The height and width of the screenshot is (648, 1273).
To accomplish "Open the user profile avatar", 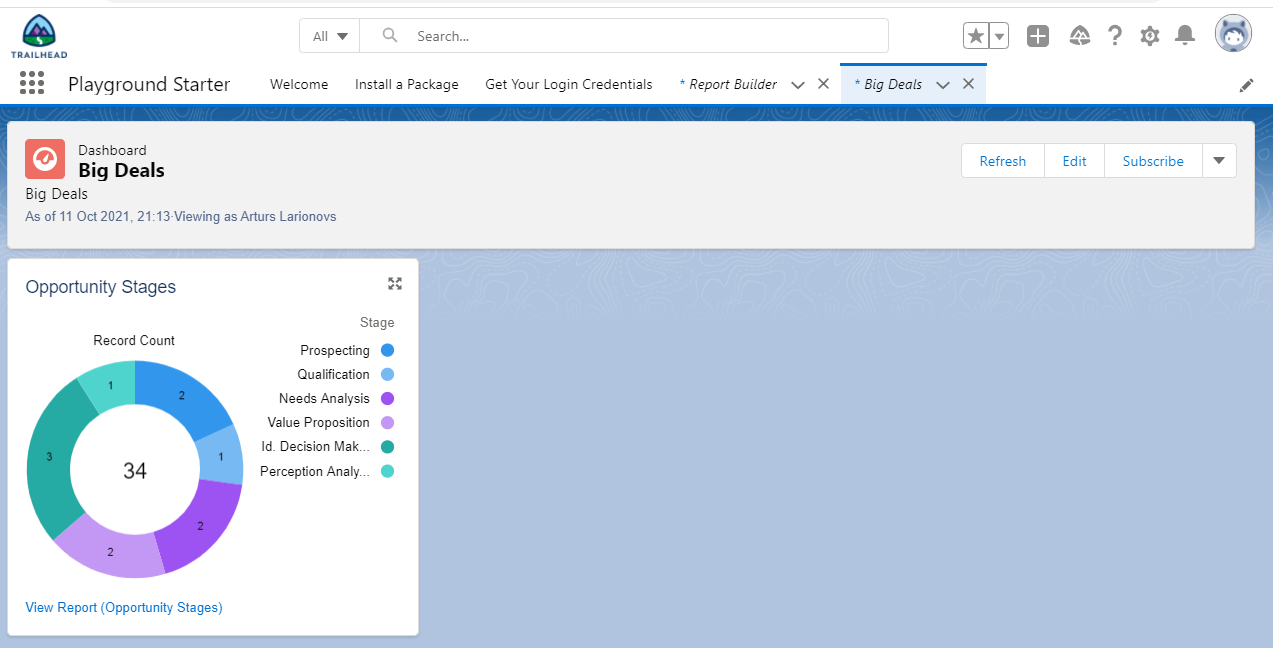I will 1233,34.
